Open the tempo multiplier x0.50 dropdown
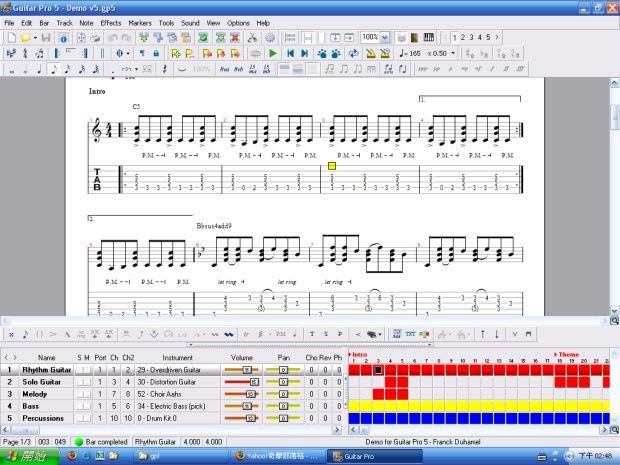This screenshot has width=620, height=465. click(453, 53)
